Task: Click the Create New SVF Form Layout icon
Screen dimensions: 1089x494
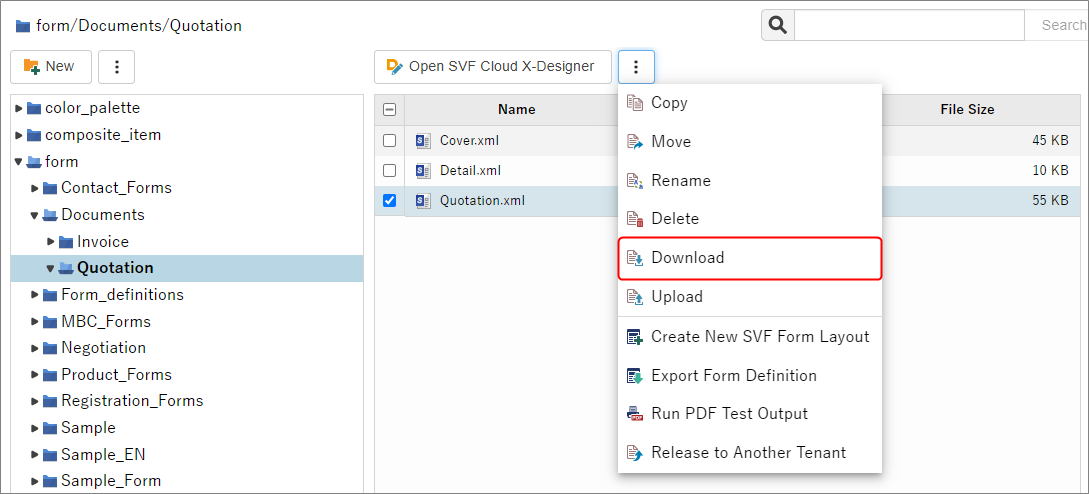Action: [634, 337]
